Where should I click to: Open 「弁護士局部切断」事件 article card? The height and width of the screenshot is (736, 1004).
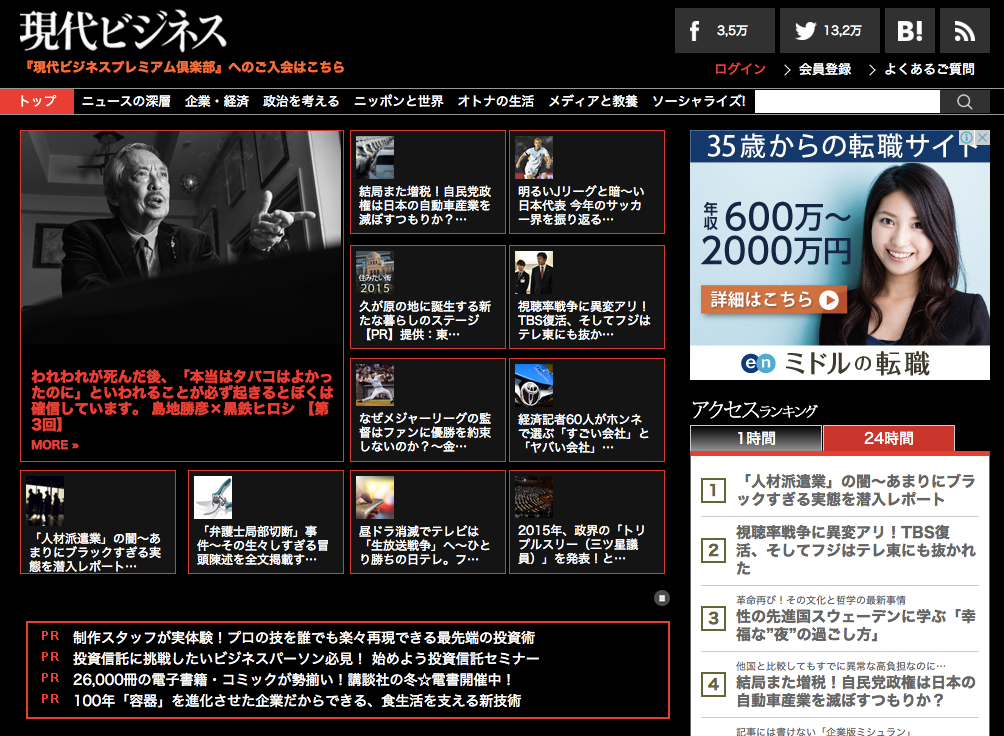[x=266, y=522]
